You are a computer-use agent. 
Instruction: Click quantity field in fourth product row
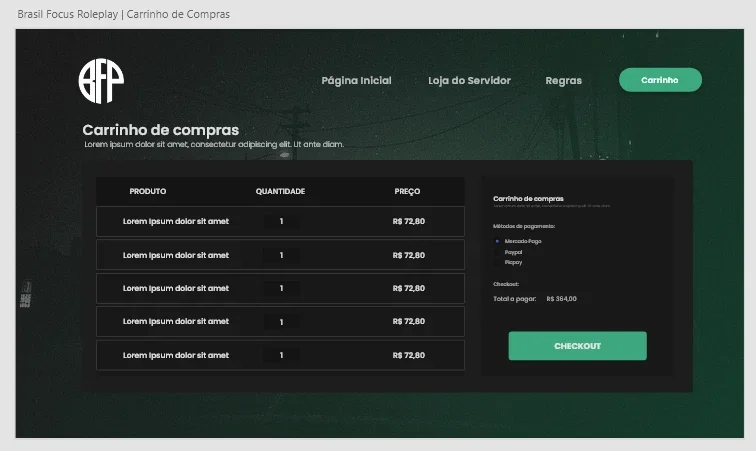click(x=281, y=322)
